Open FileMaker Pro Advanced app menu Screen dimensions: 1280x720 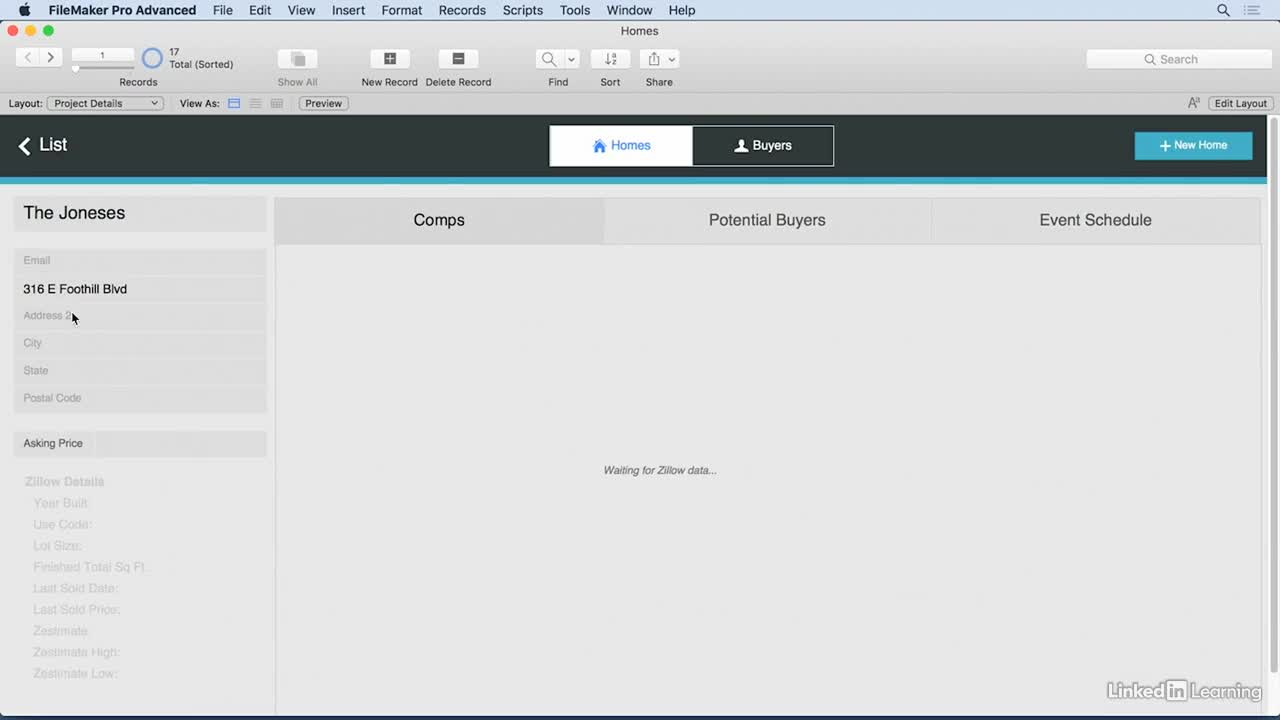[122, 10]
